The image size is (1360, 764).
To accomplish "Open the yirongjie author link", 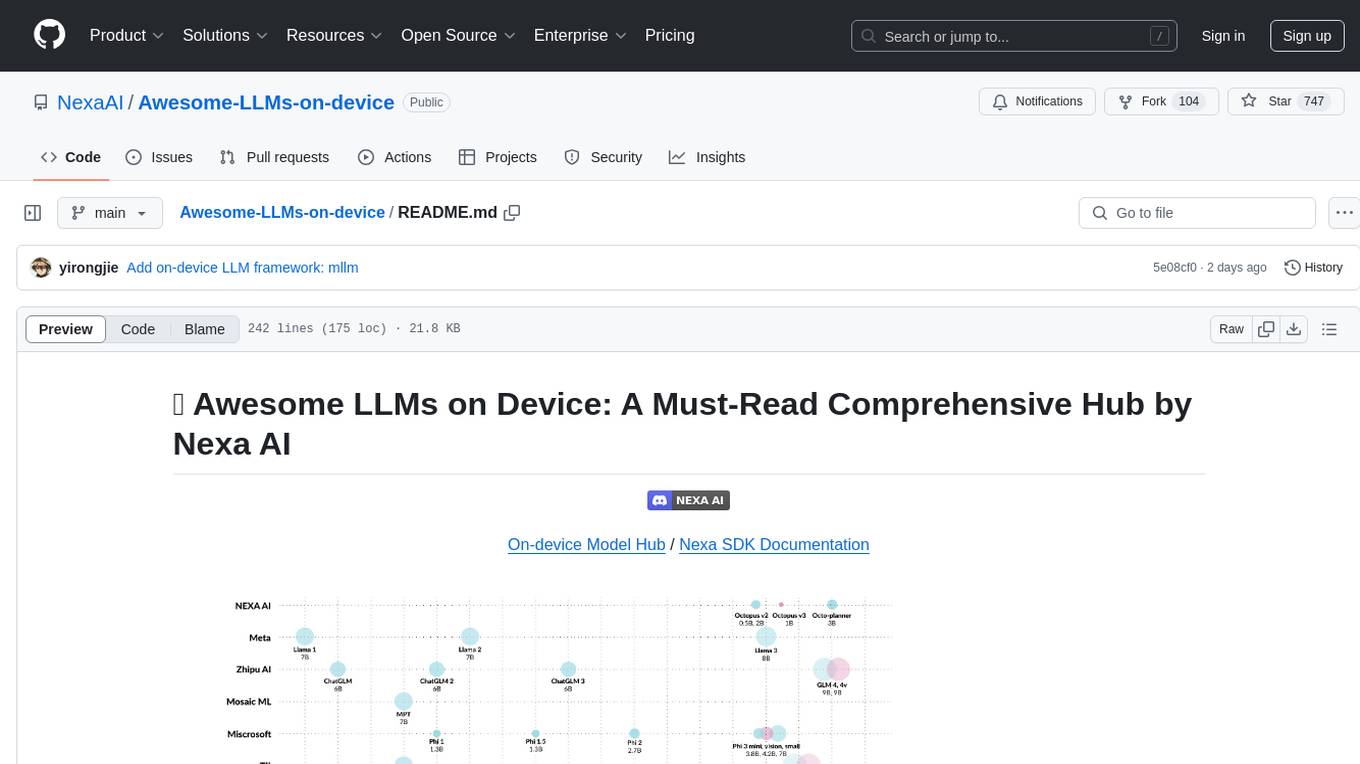I will [x=88, y=268].
